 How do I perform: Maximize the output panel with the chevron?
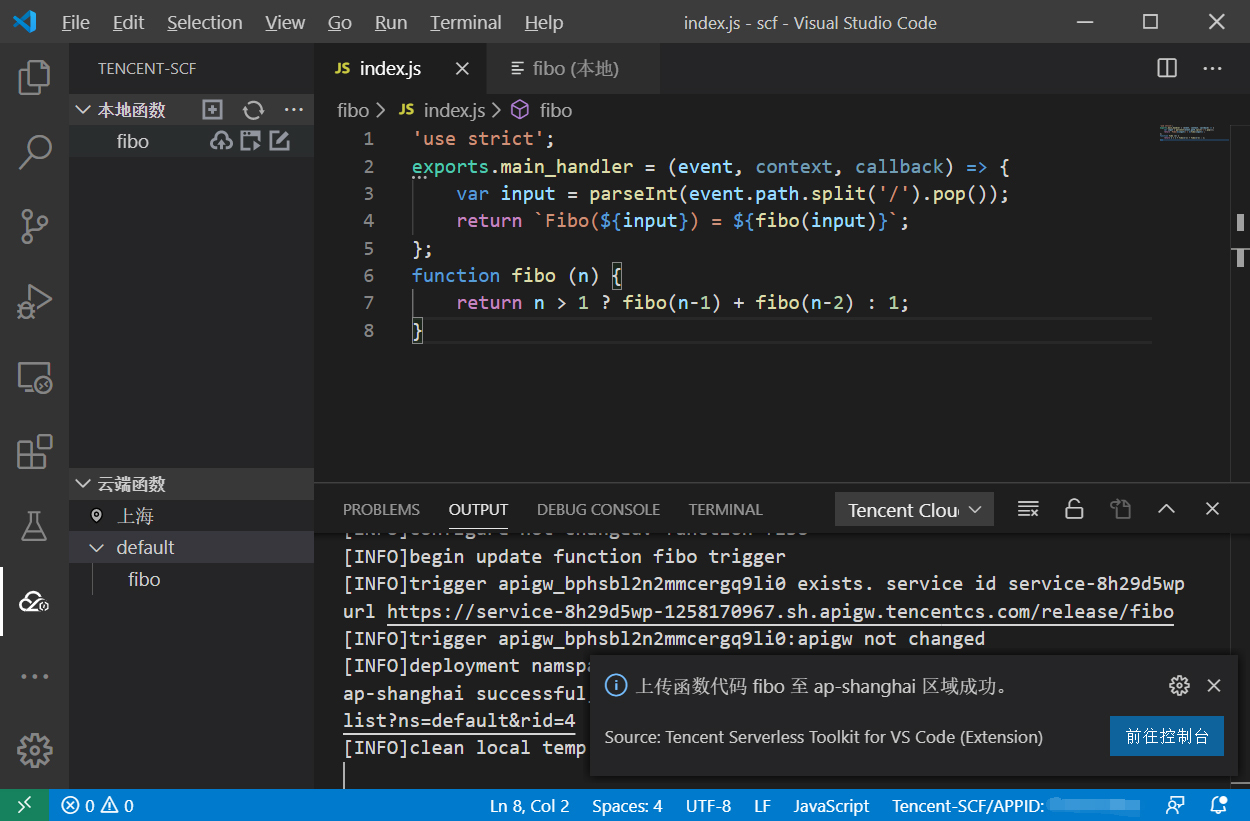coord(1166,509)
